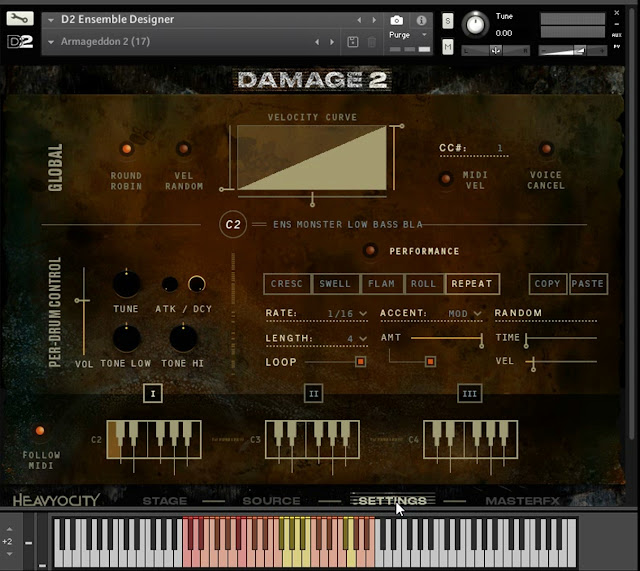Go to next instrument arrow
The height and width of the screenshot is (571, 640).
click(374, 20)
